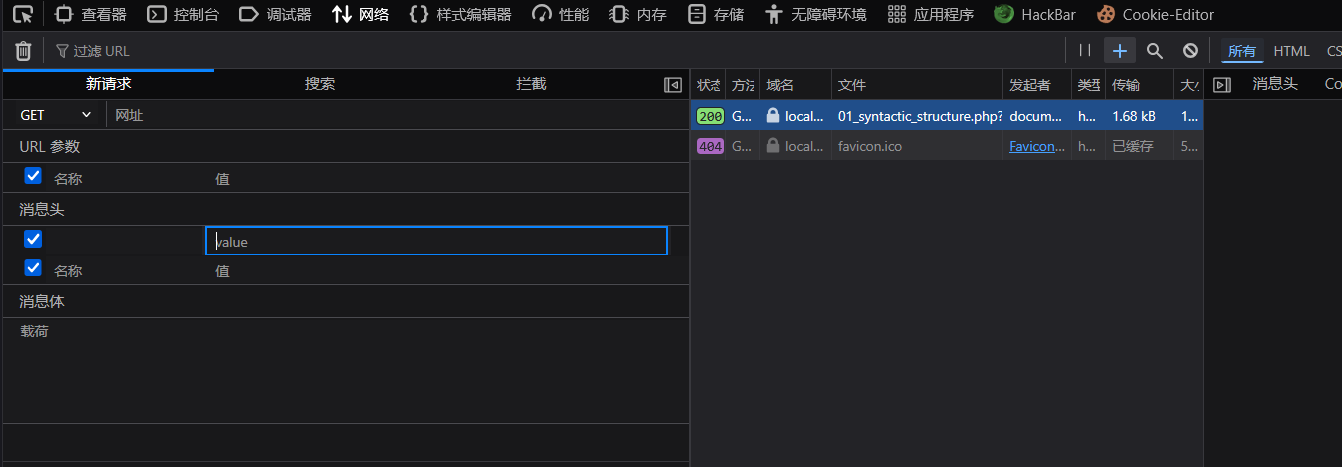Open the 无障碍环境 accessibility tab

[x=816, y=14]
